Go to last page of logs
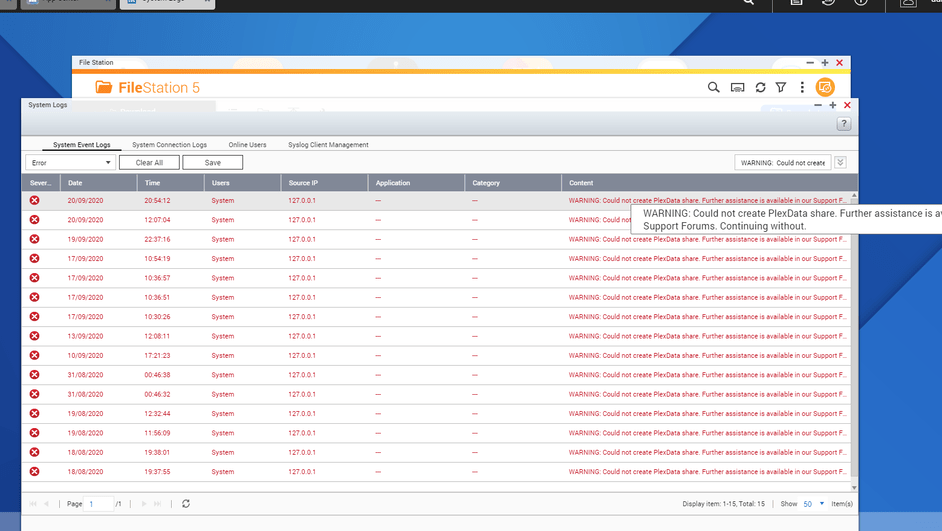Screen dimensions: 942x531 coord(157,503)
